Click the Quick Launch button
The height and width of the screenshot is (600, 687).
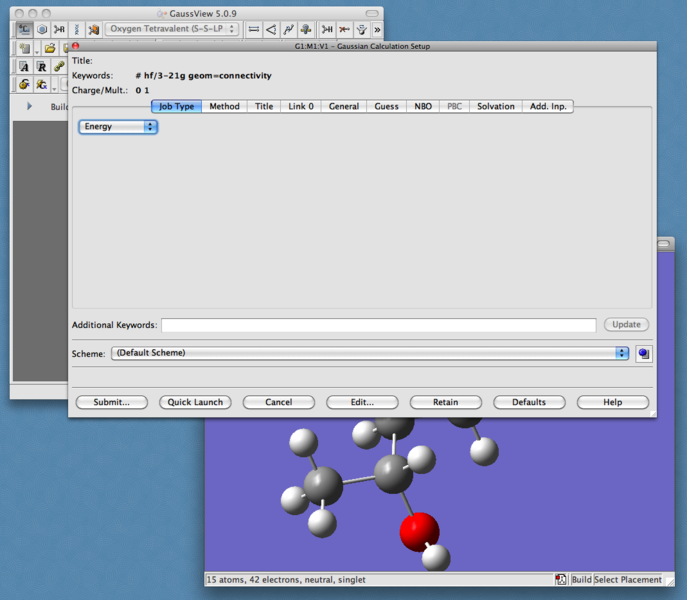[195, 402]
